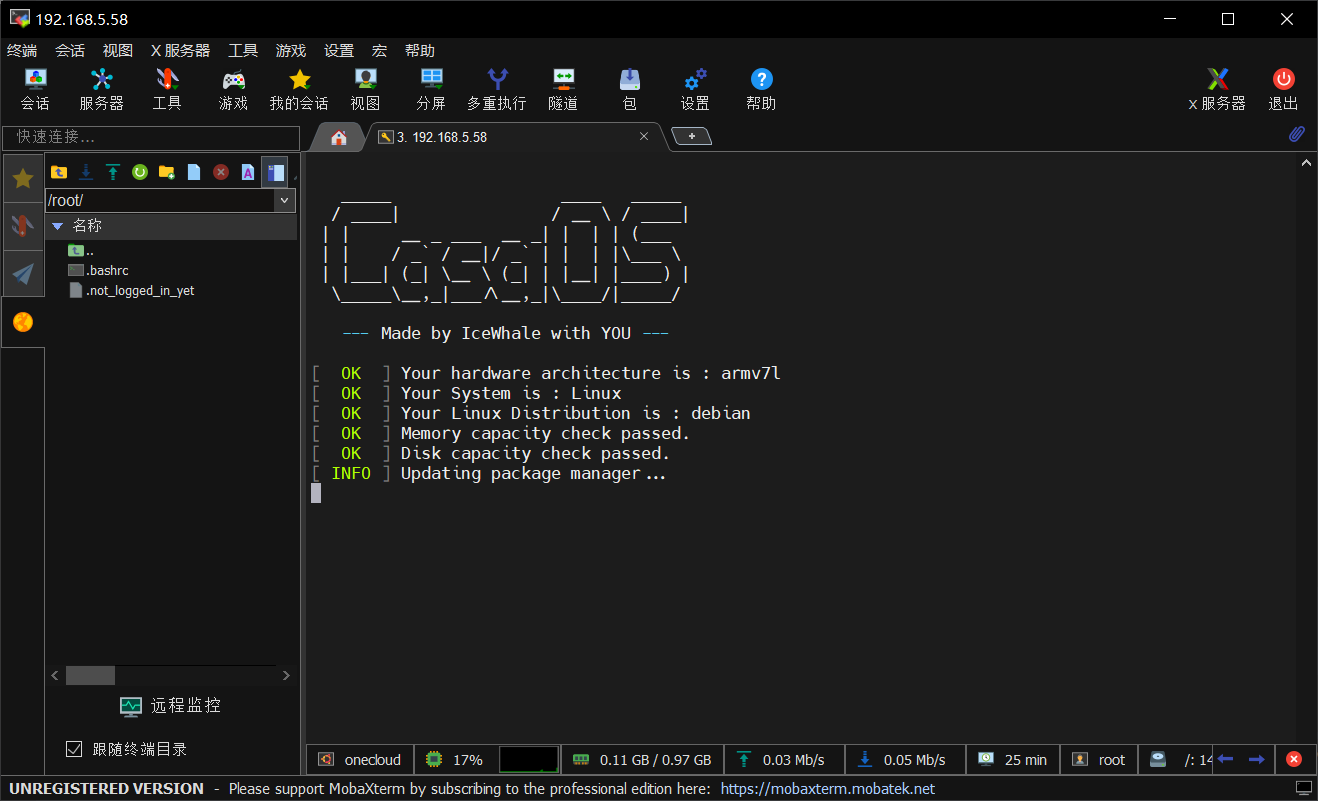Switch to the home tab

click(x=339, y=137)
